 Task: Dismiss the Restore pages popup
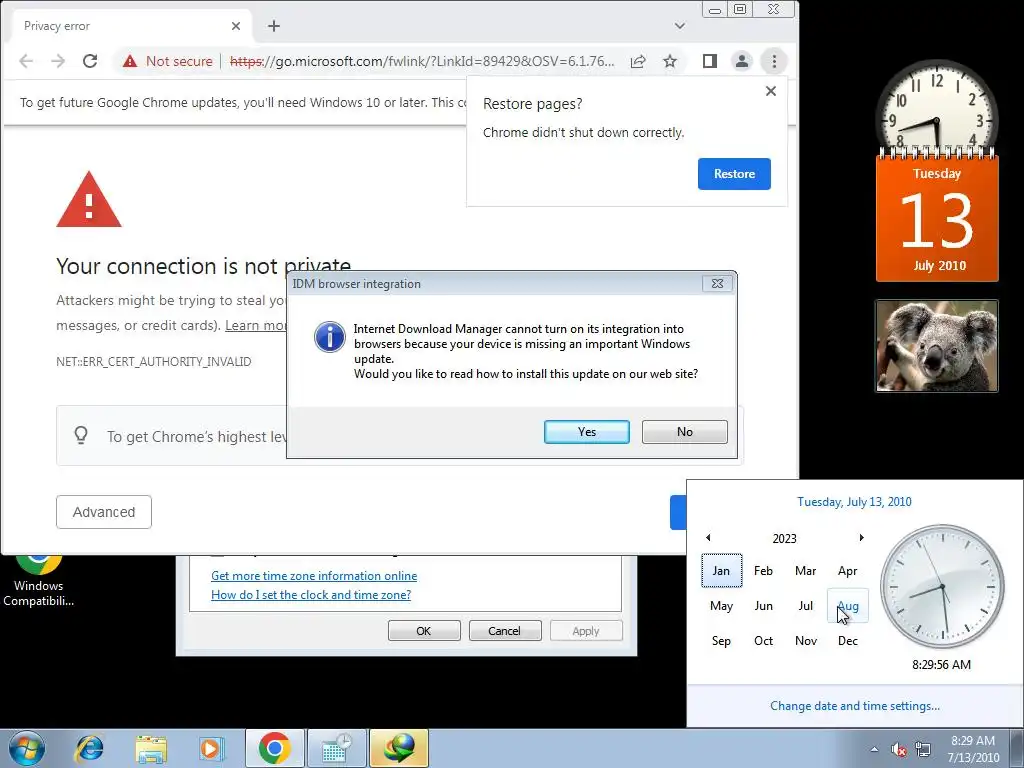771,91
